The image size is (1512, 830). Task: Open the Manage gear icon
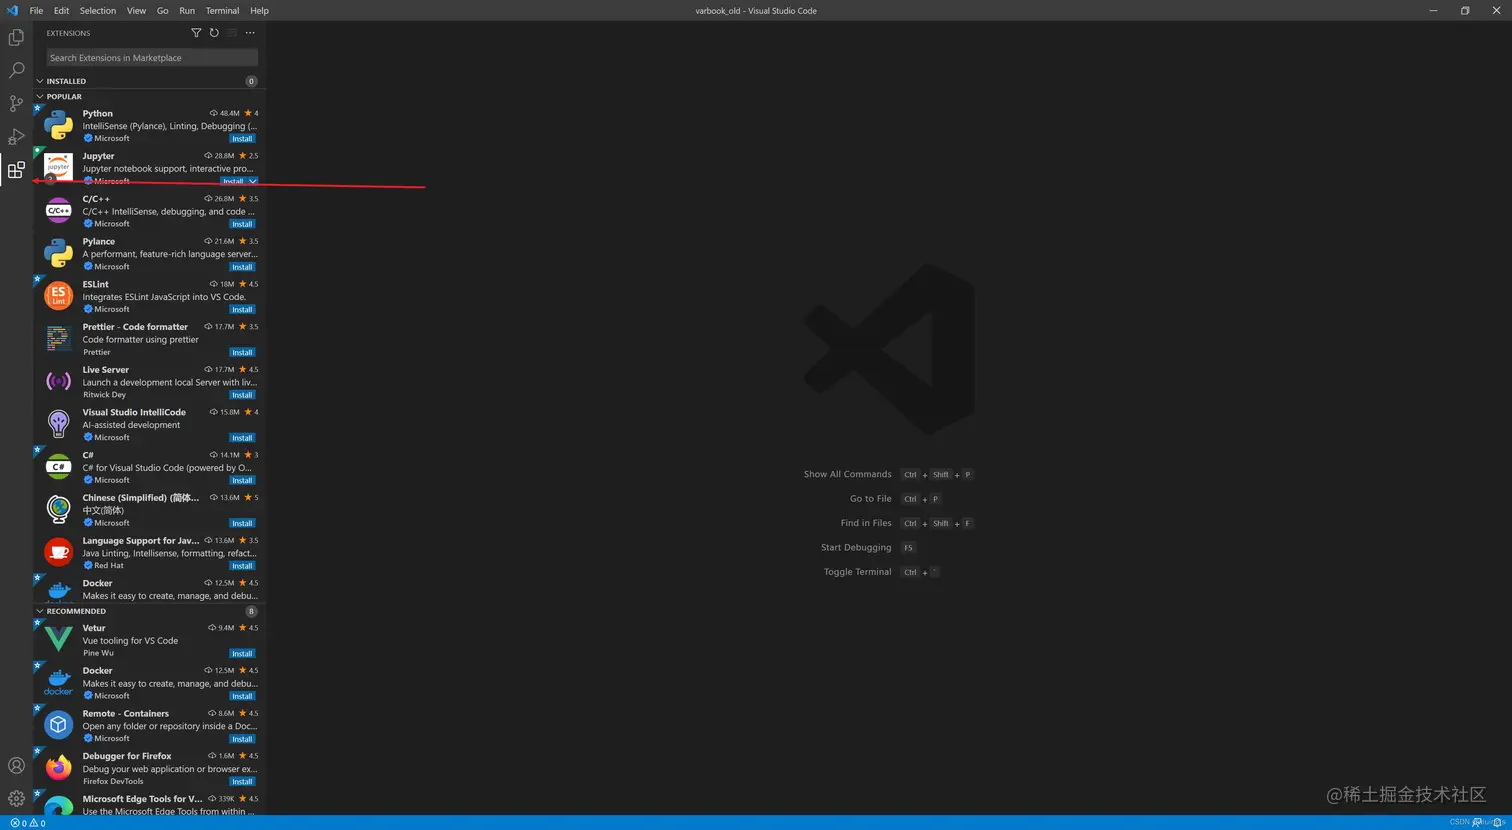tap(16, 798)
